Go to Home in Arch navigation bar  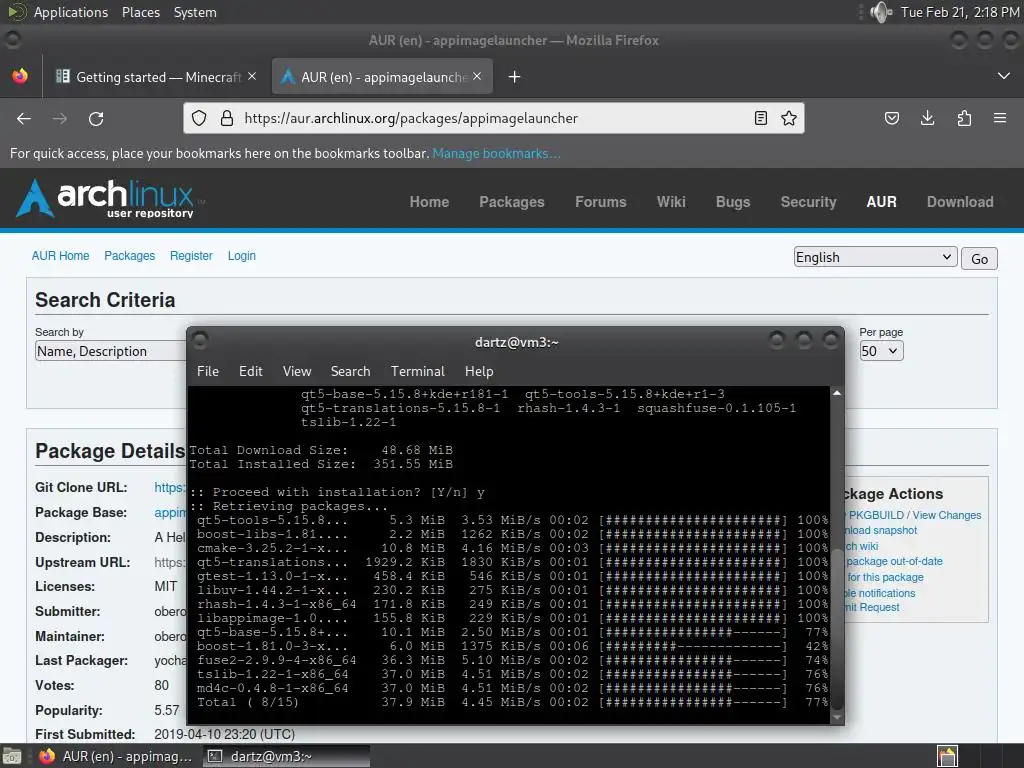429,202
